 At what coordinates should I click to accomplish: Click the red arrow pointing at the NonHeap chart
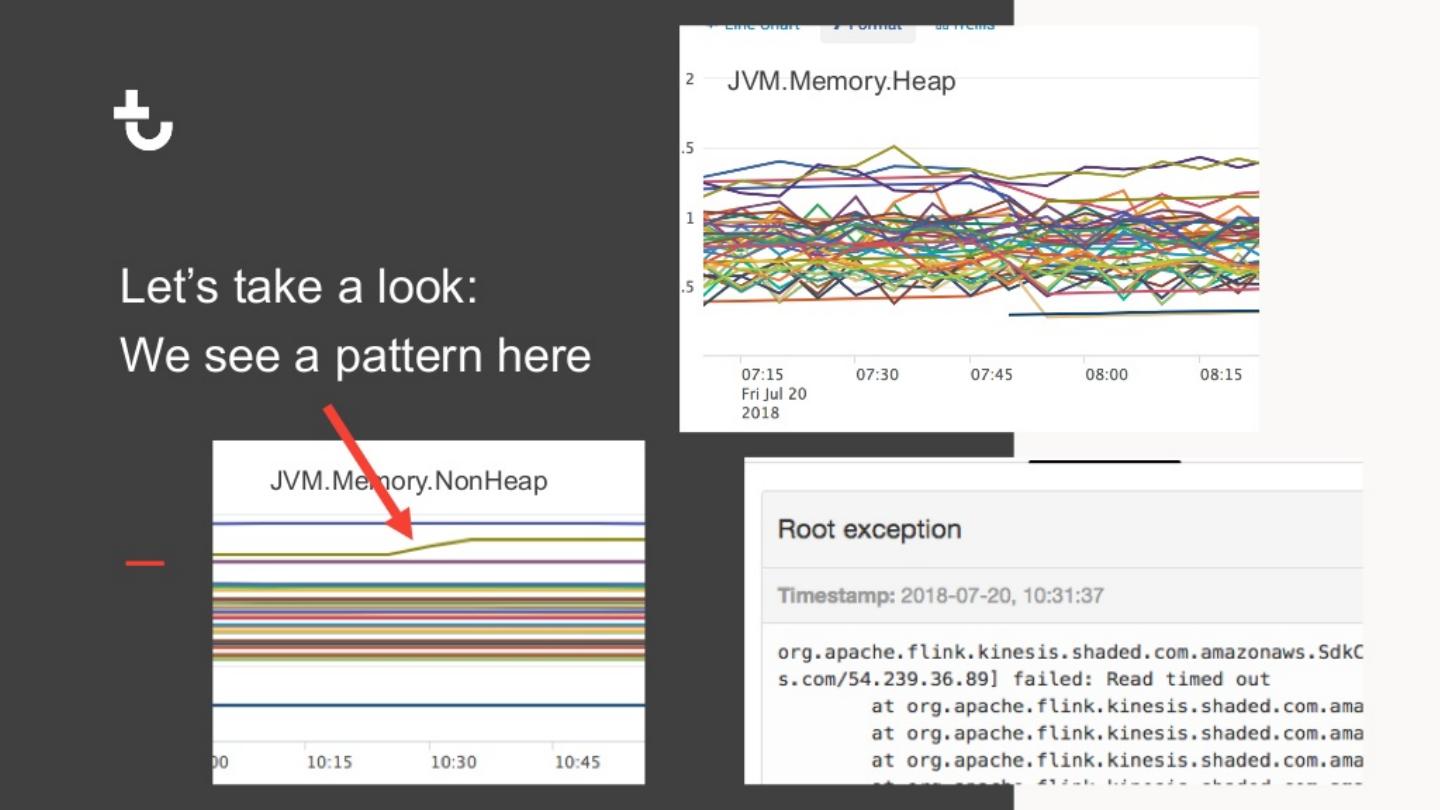tap(367, 470)
